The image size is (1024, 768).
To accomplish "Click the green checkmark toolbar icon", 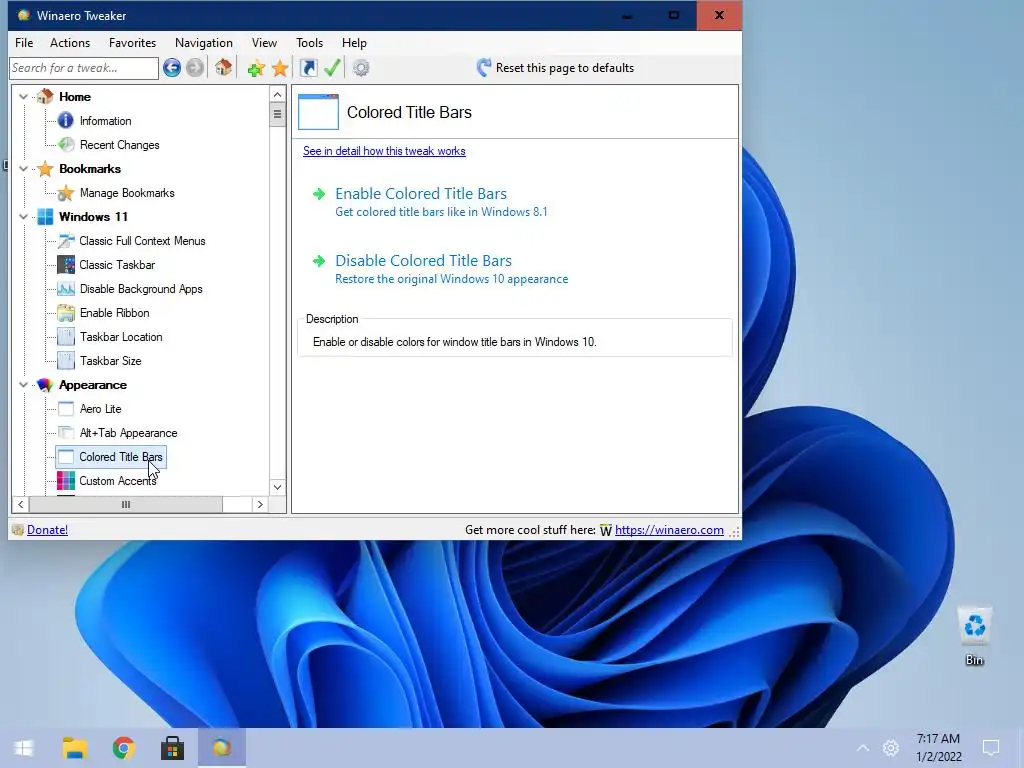I will point(332,68).
